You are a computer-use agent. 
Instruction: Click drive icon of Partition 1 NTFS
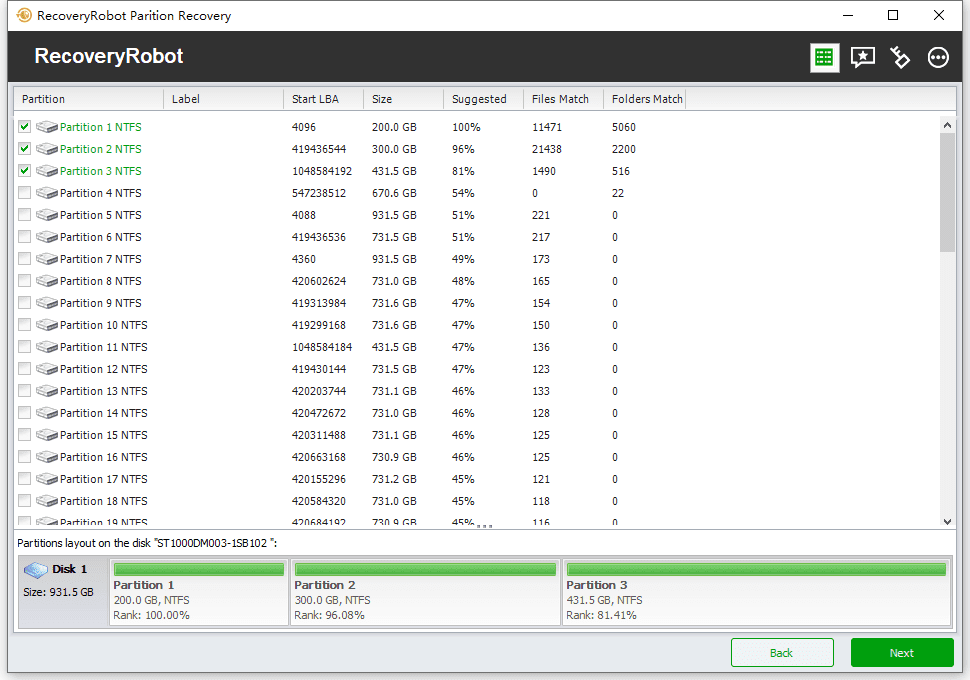(x=47, y=127)
